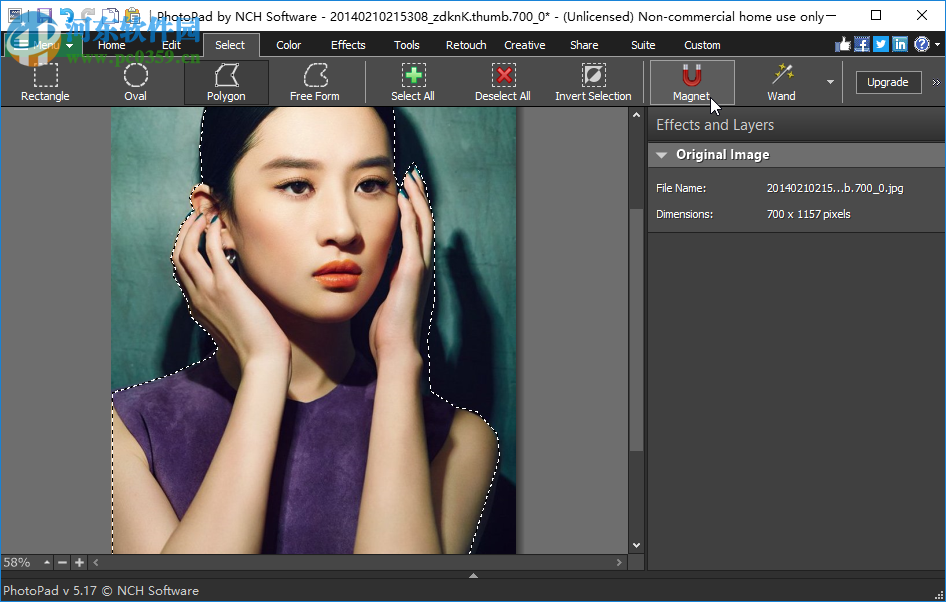Open the Effects ribbon tab

point(347,44)
